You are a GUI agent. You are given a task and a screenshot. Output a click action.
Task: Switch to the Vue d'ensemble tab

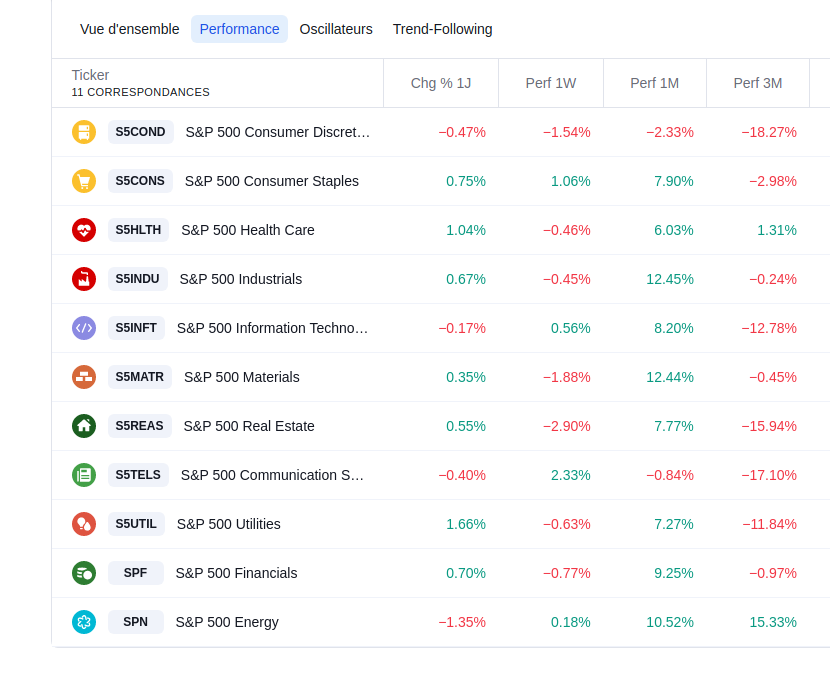[x=130, y=29]
